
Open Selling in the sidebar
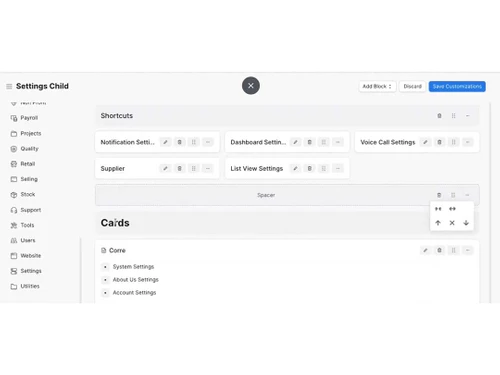tap(25, 179)
